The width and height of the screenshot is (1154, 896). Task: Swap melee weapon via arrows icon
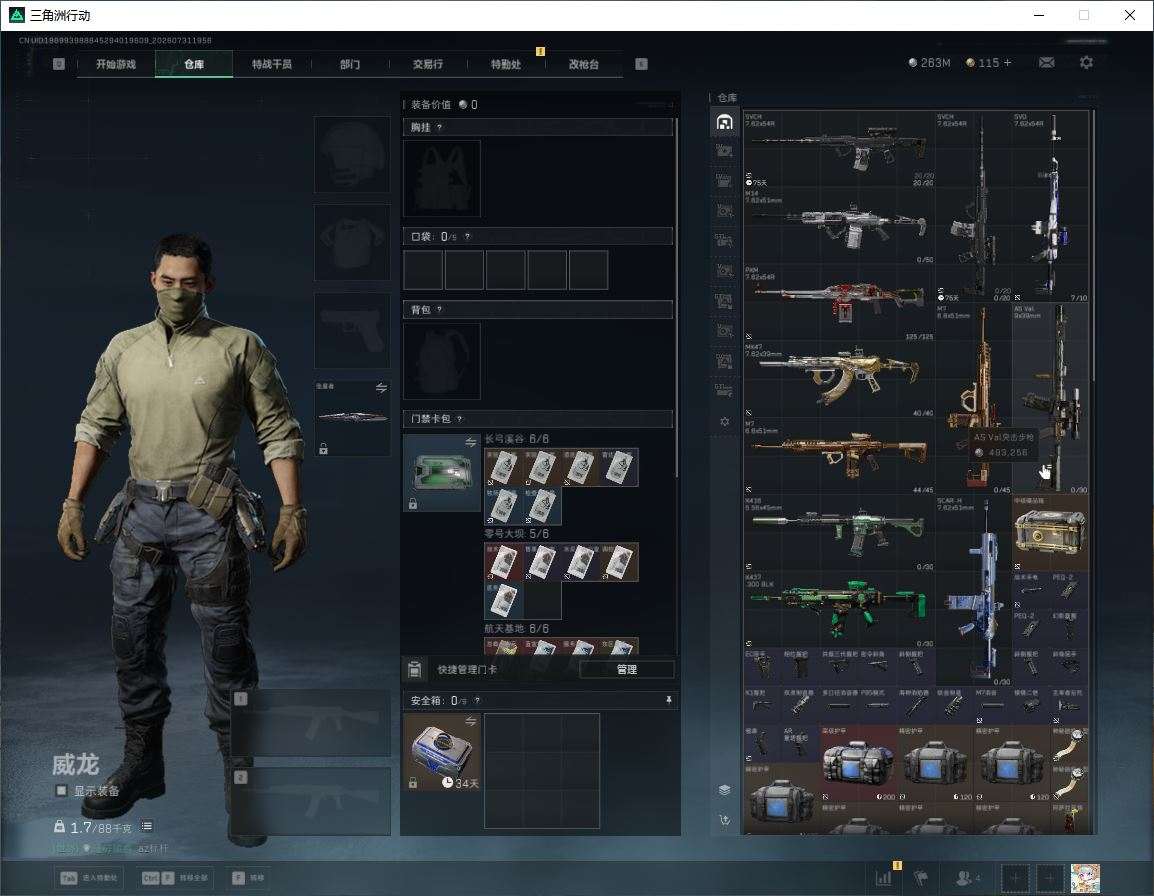(381, 388)
